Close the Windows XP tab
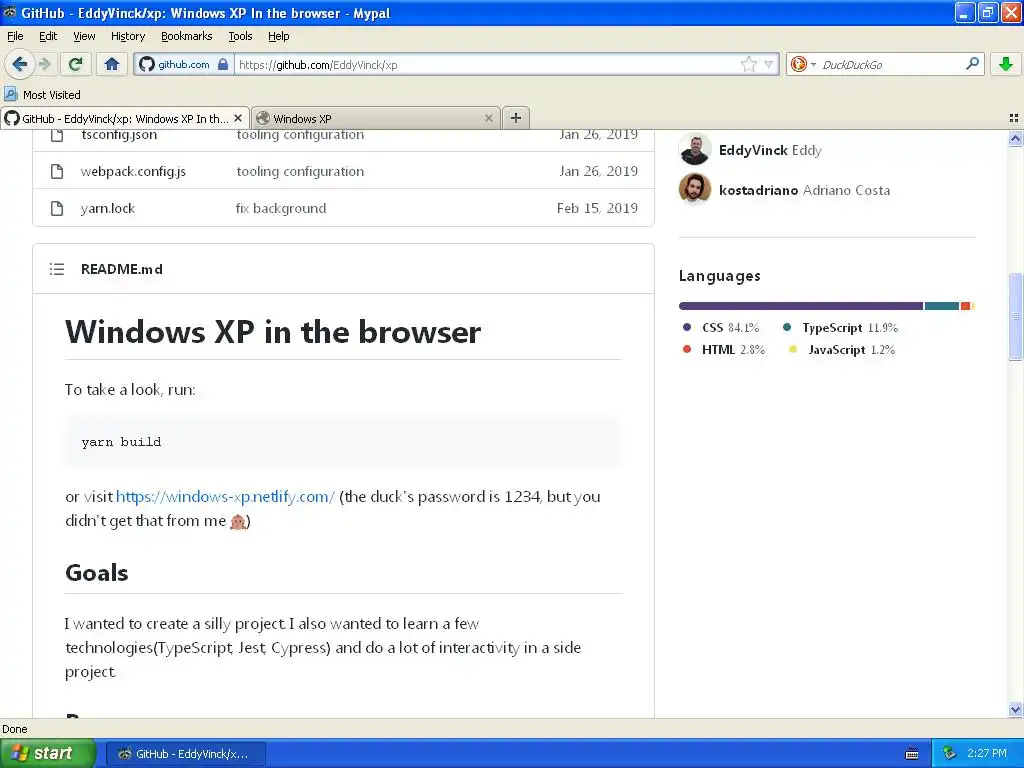 click(488, 118)
